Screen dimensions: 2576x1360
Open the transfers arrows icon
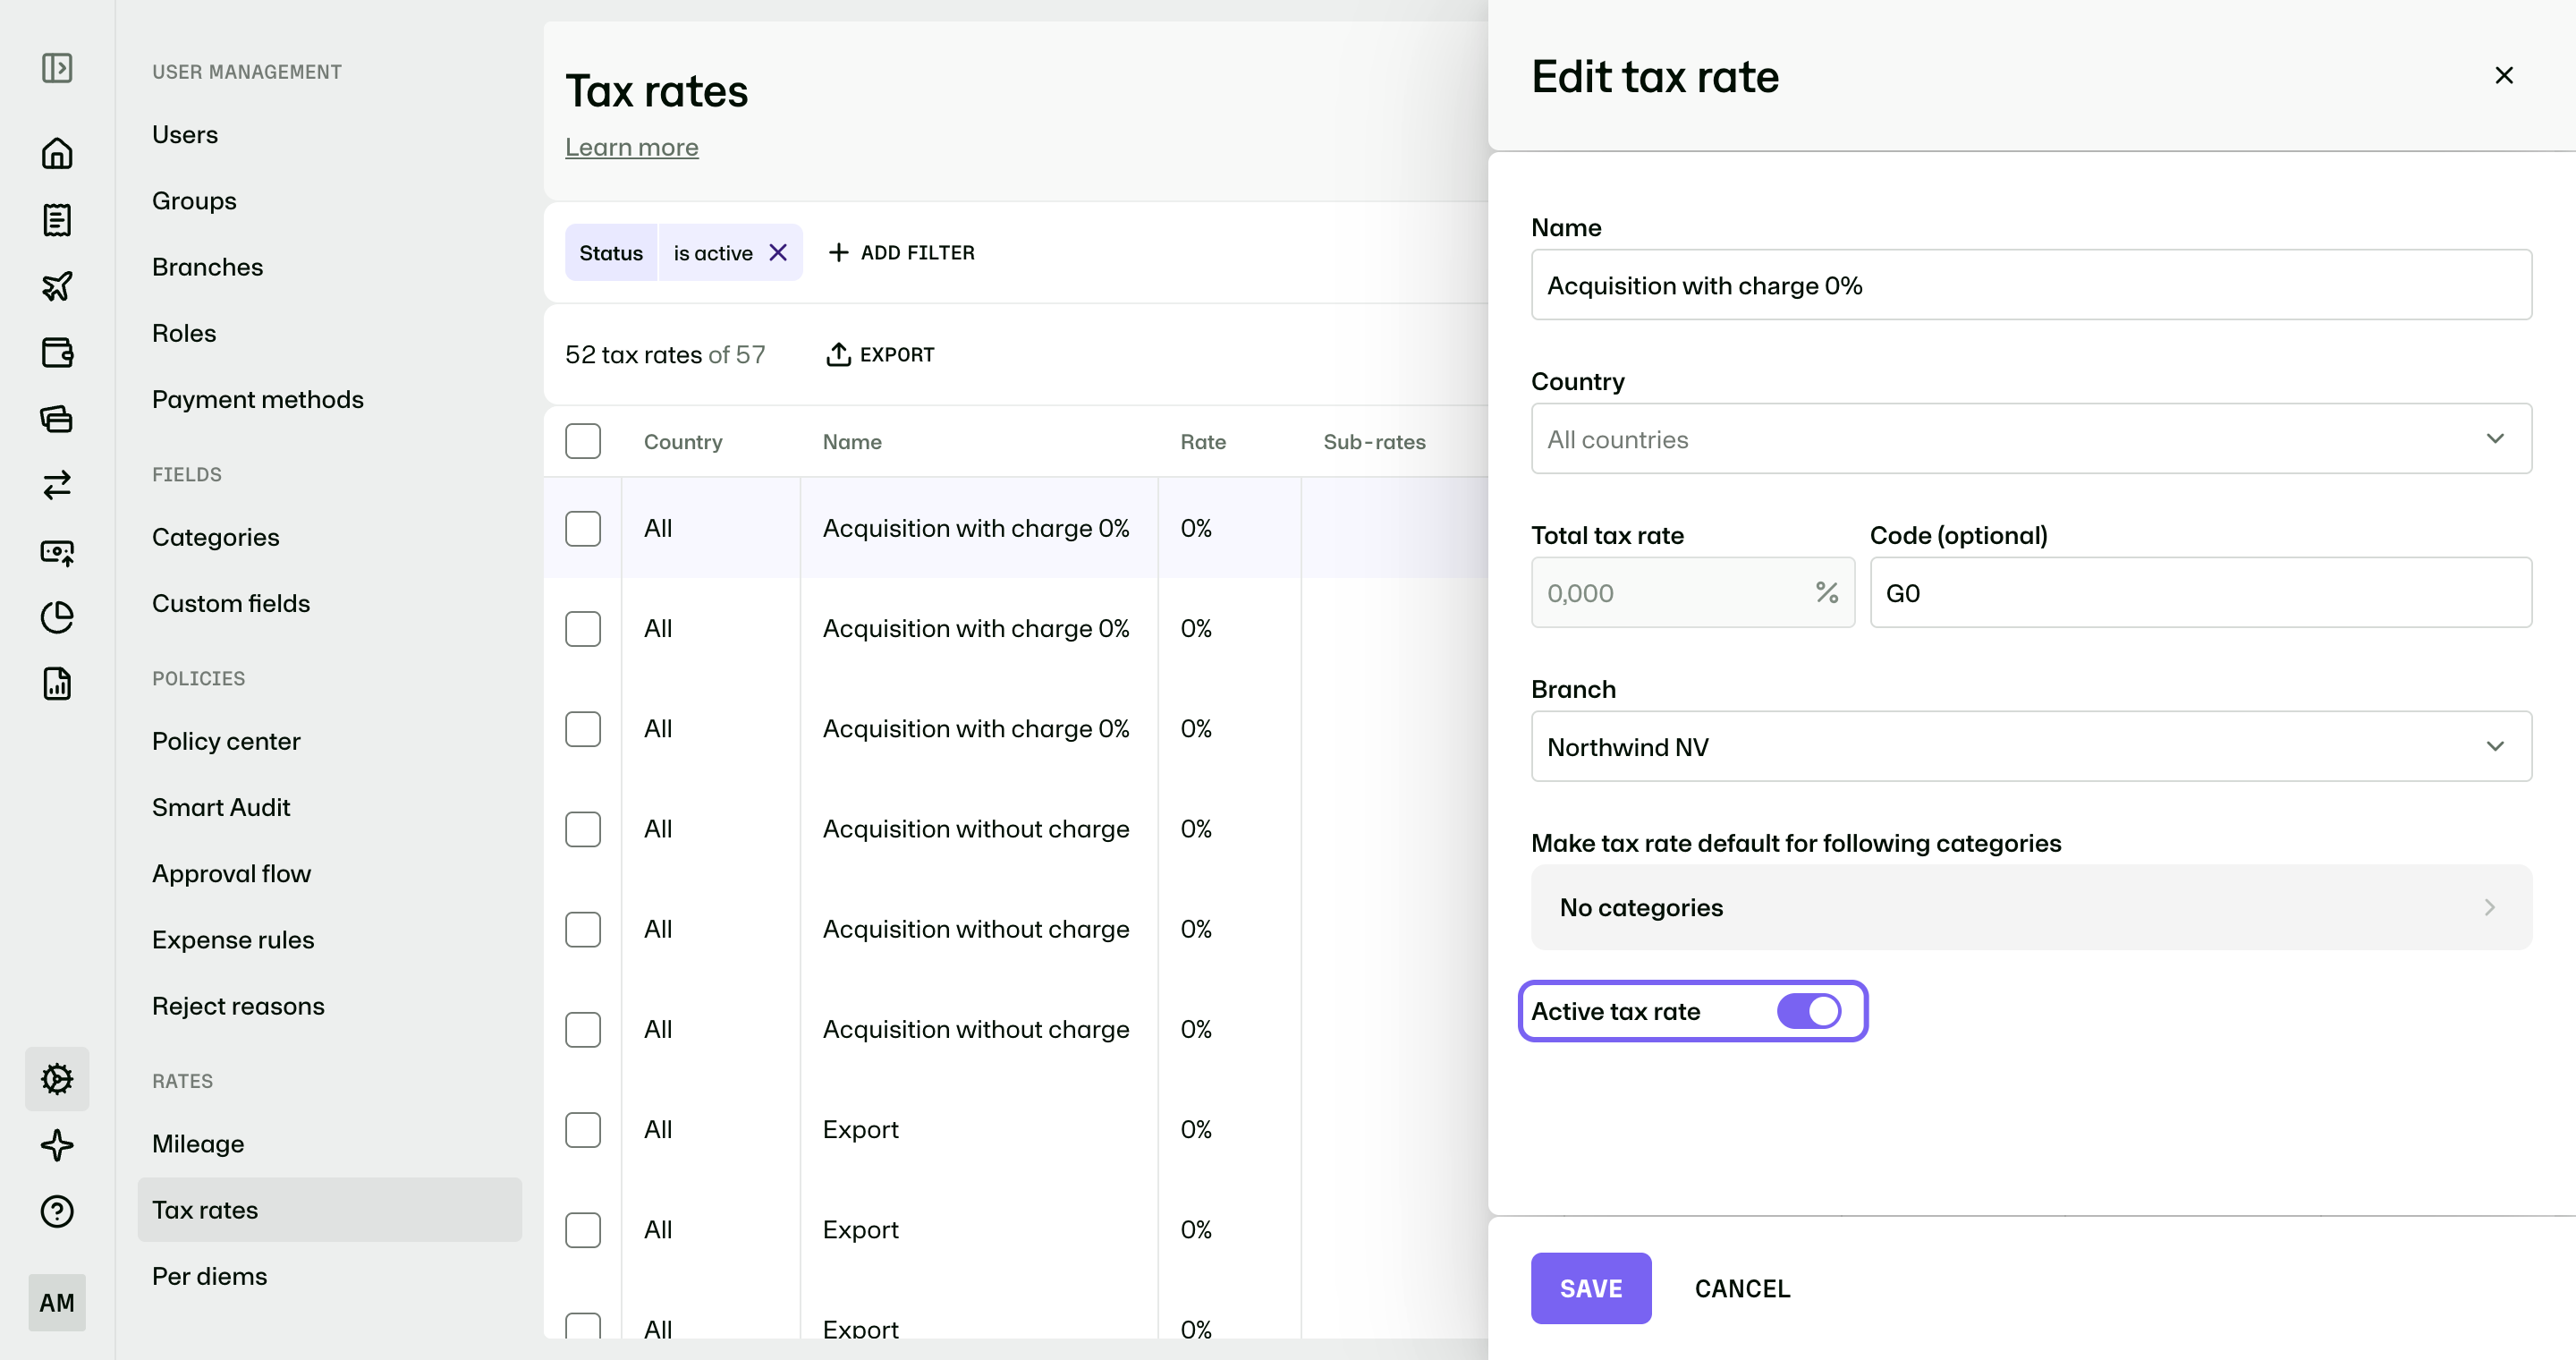(57, 485)
